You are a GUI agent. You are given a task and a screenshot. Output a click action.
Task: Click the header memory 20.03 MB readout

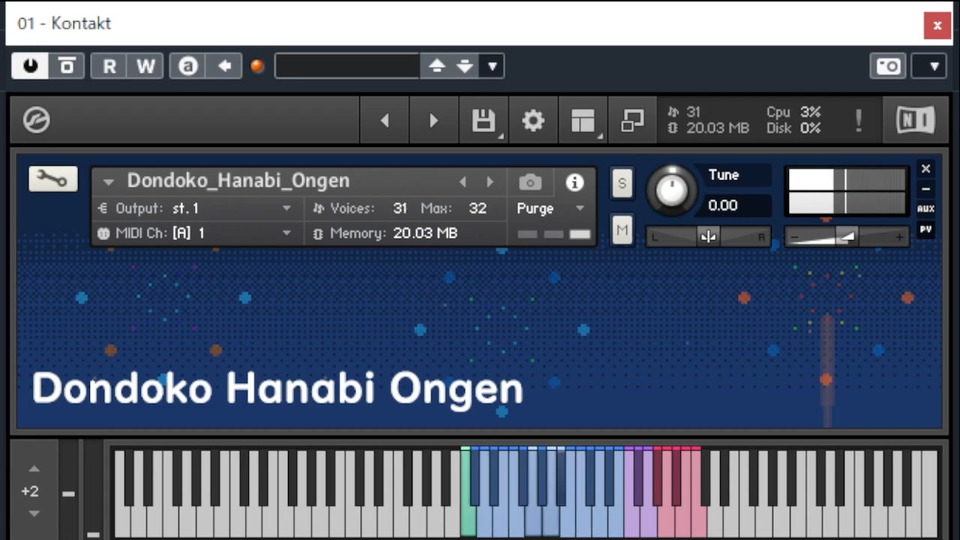pyautogui.click(x=717, y=128)
